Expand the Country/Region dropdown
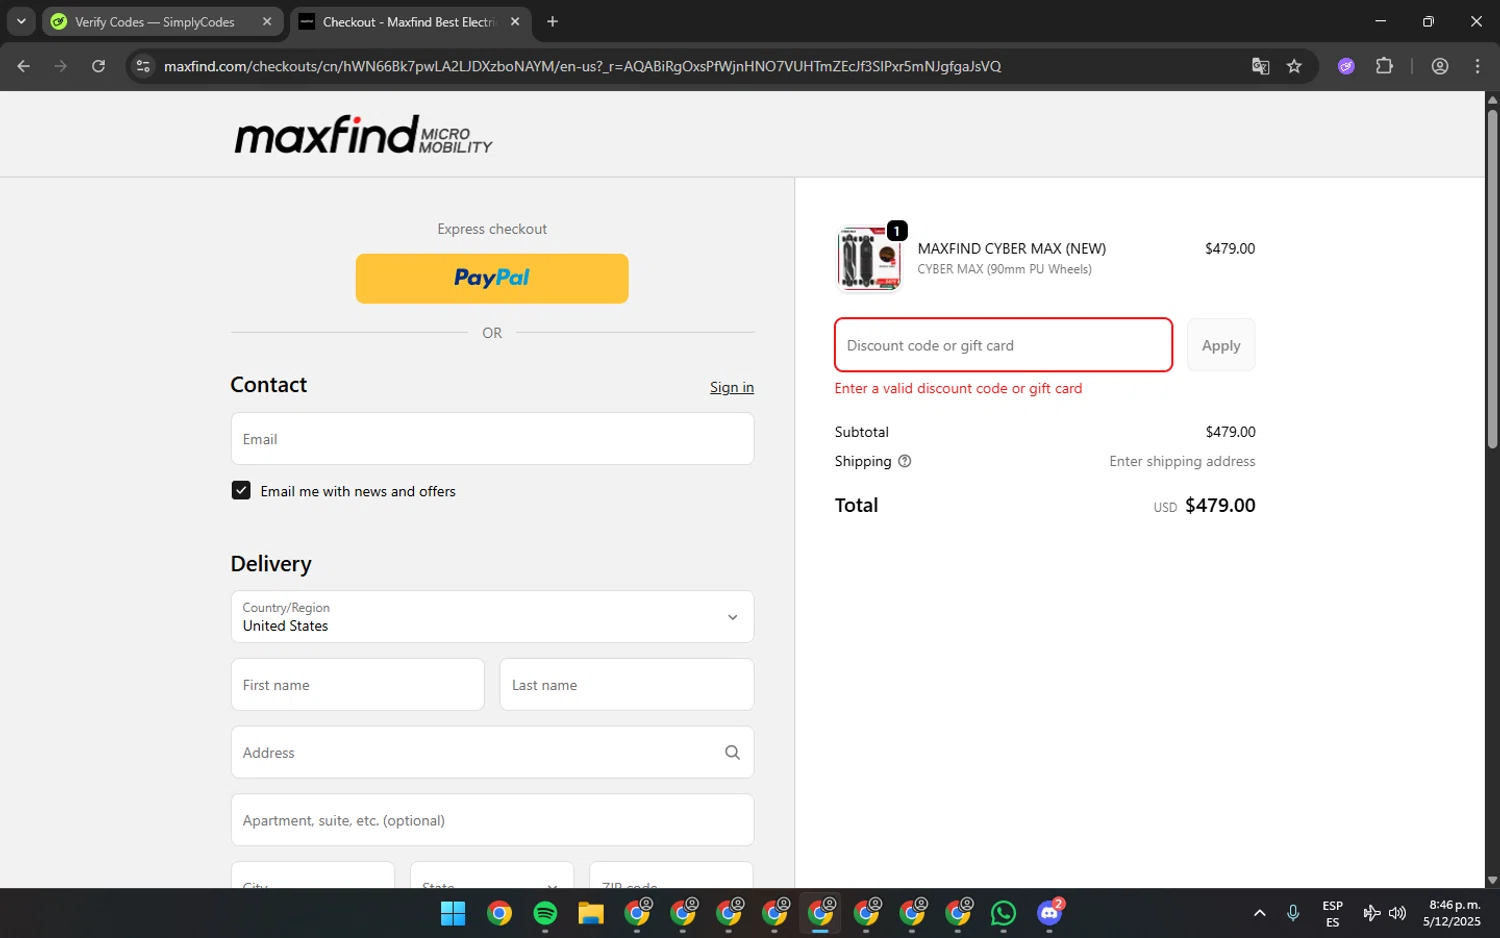 click(492, 617)
